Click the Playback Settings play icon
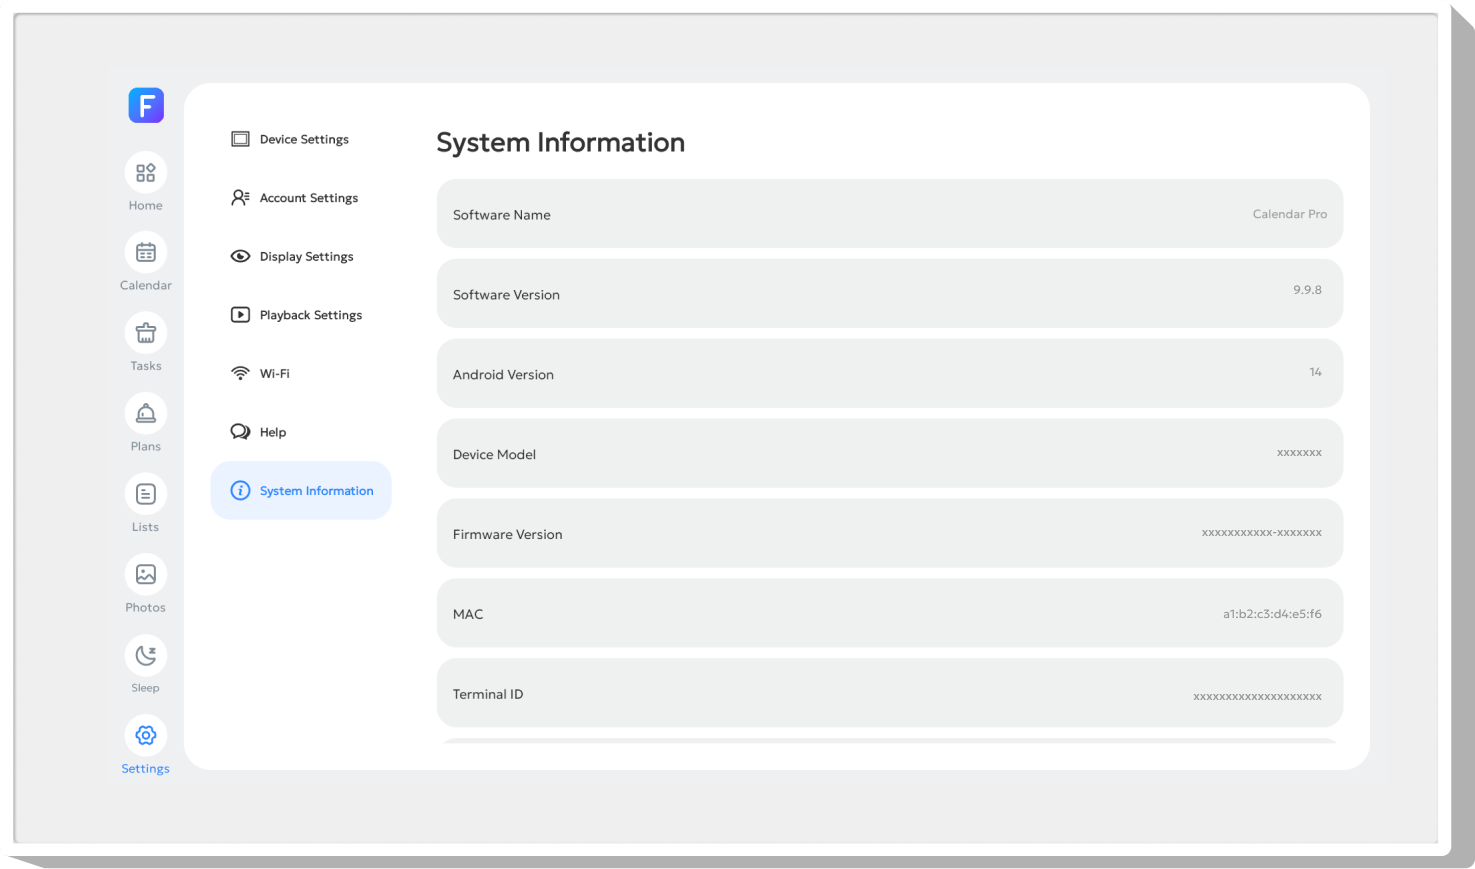Image resolution: width=1475 pixels, height=869 pixels. (240, 315)
